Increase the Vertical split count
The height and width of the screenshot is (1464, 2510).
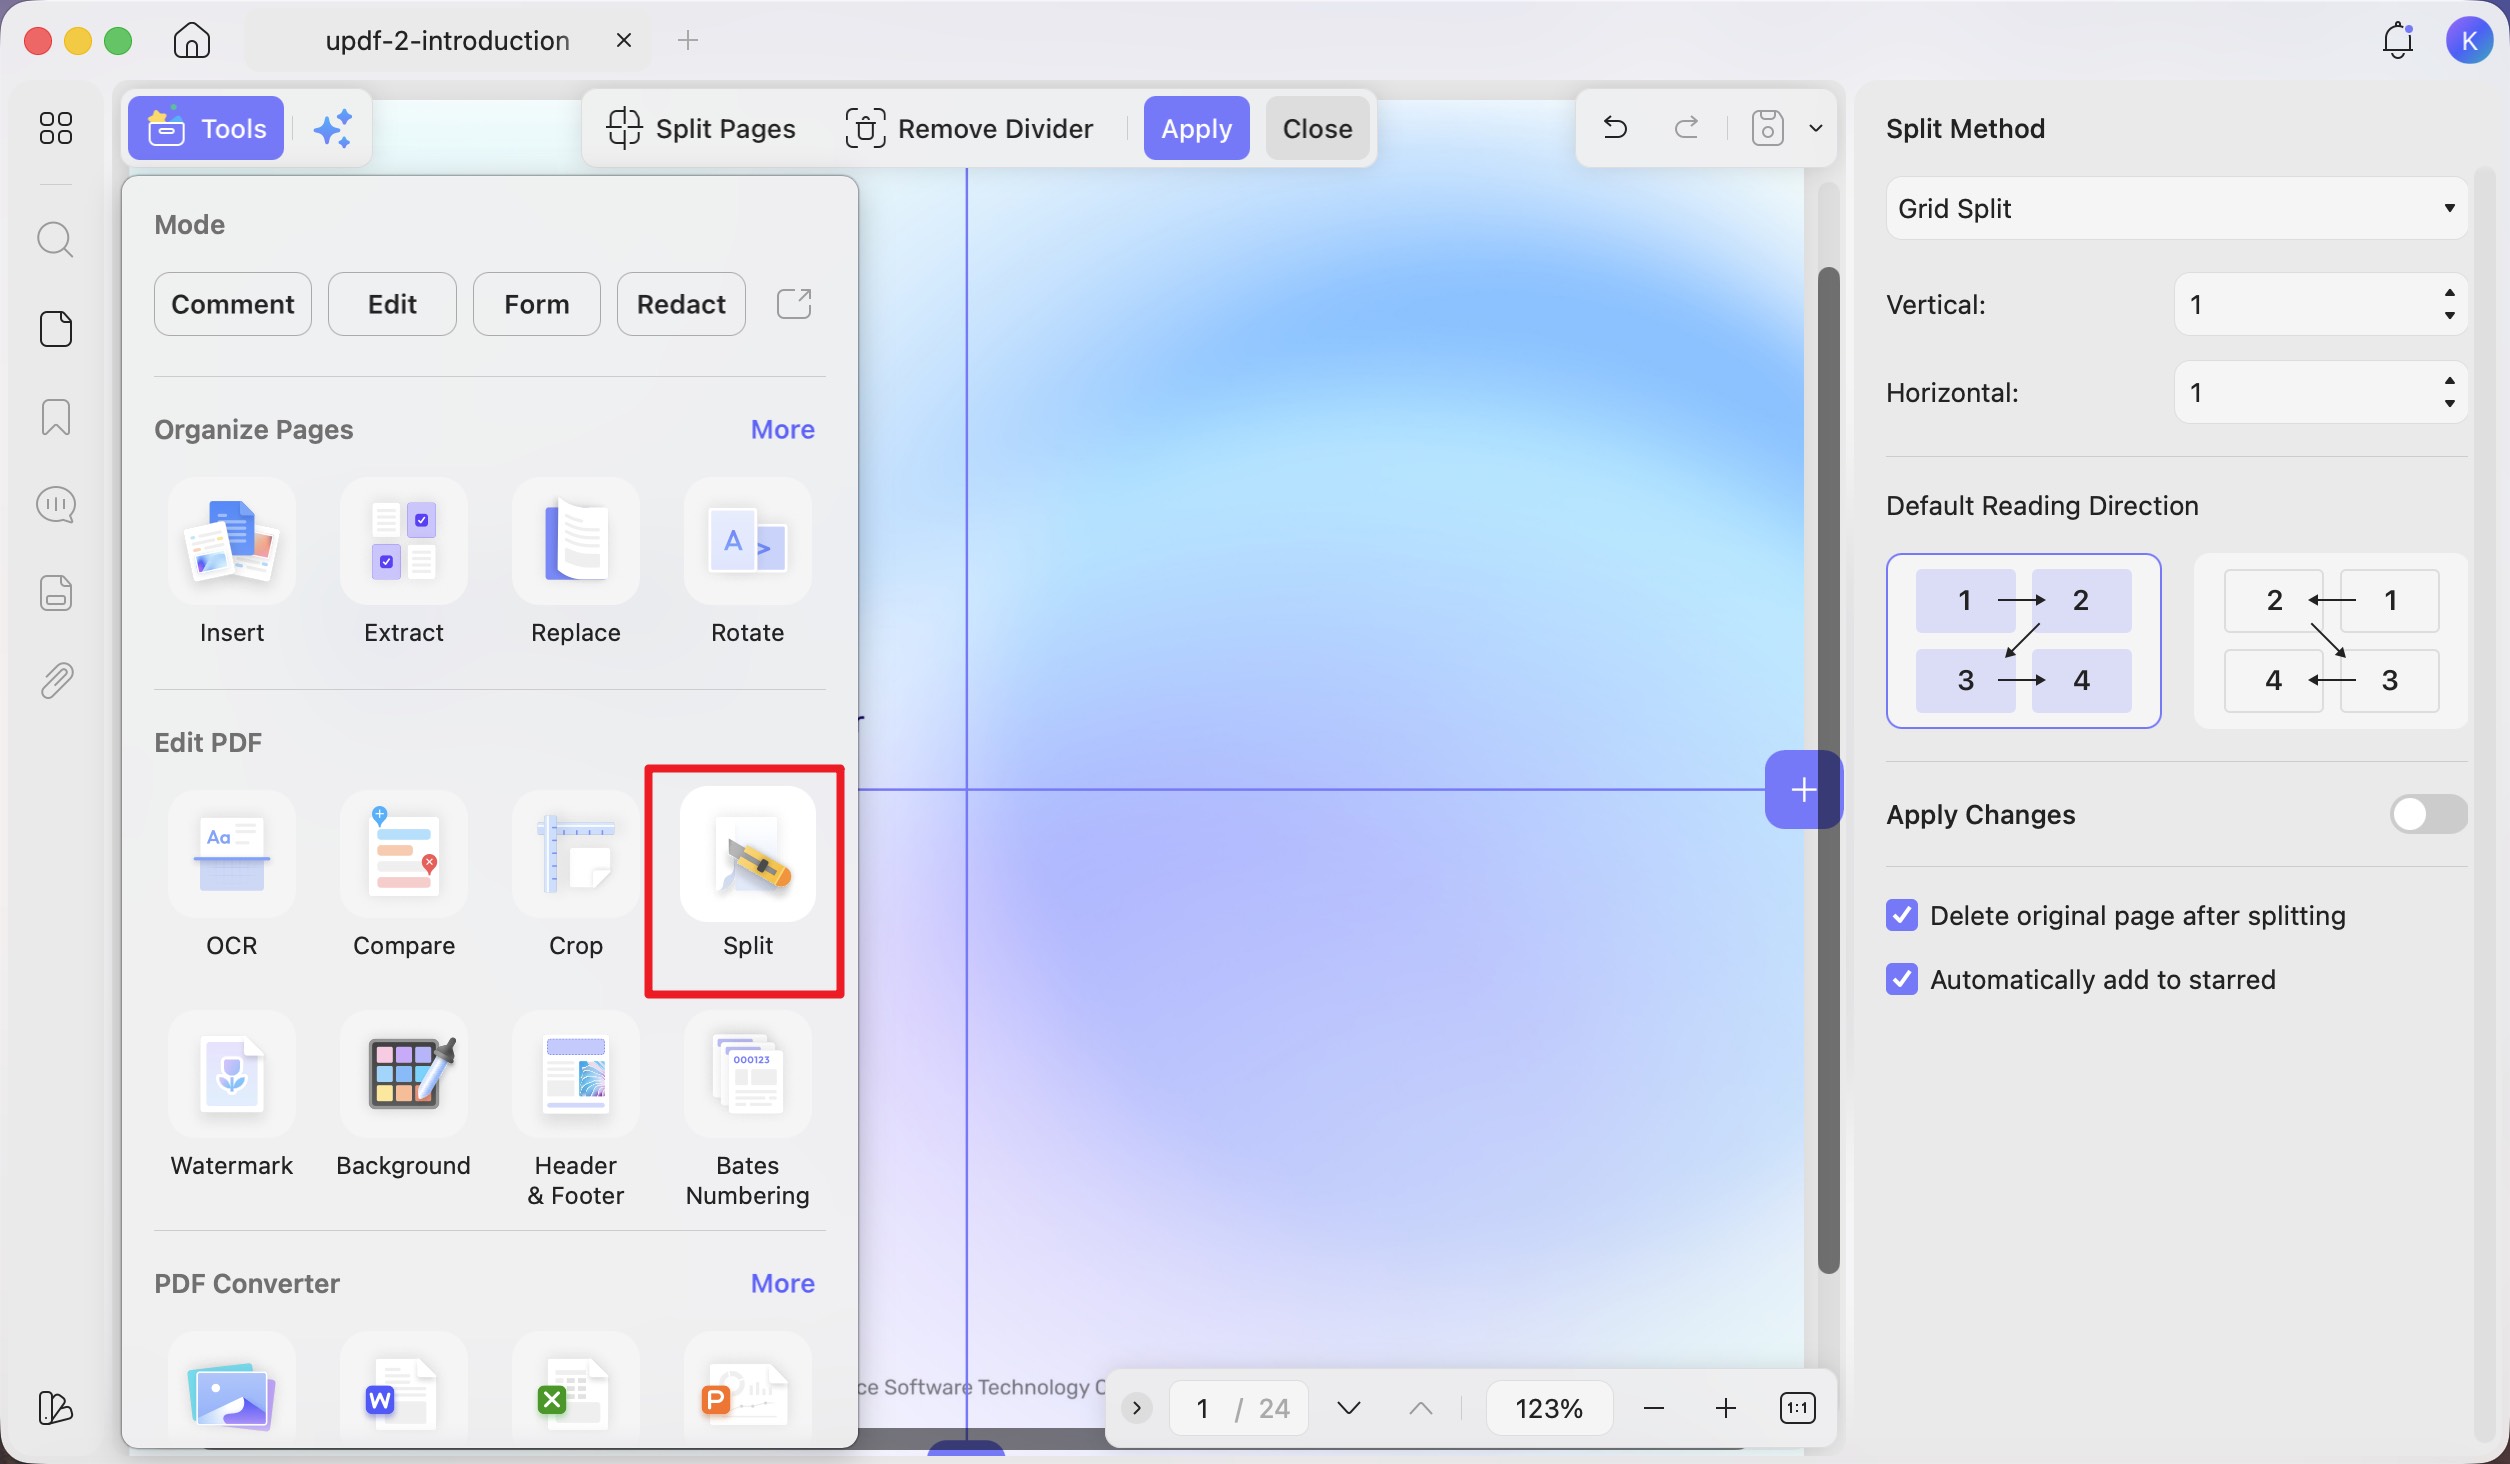coord(2449,293)
